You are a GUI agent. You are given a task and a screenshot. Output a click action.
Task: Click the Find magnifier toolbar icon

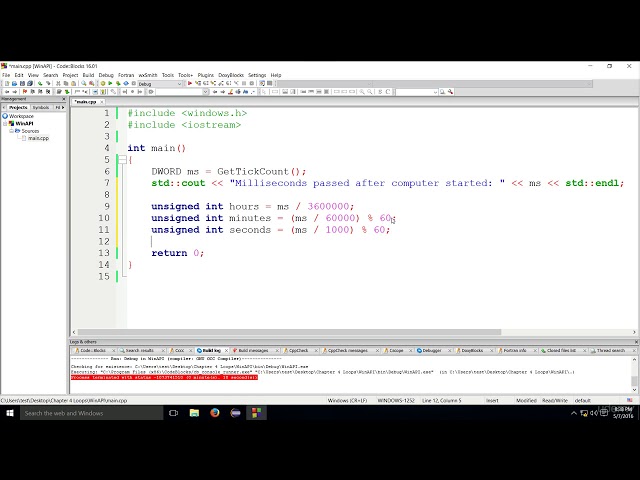[84, 84]
